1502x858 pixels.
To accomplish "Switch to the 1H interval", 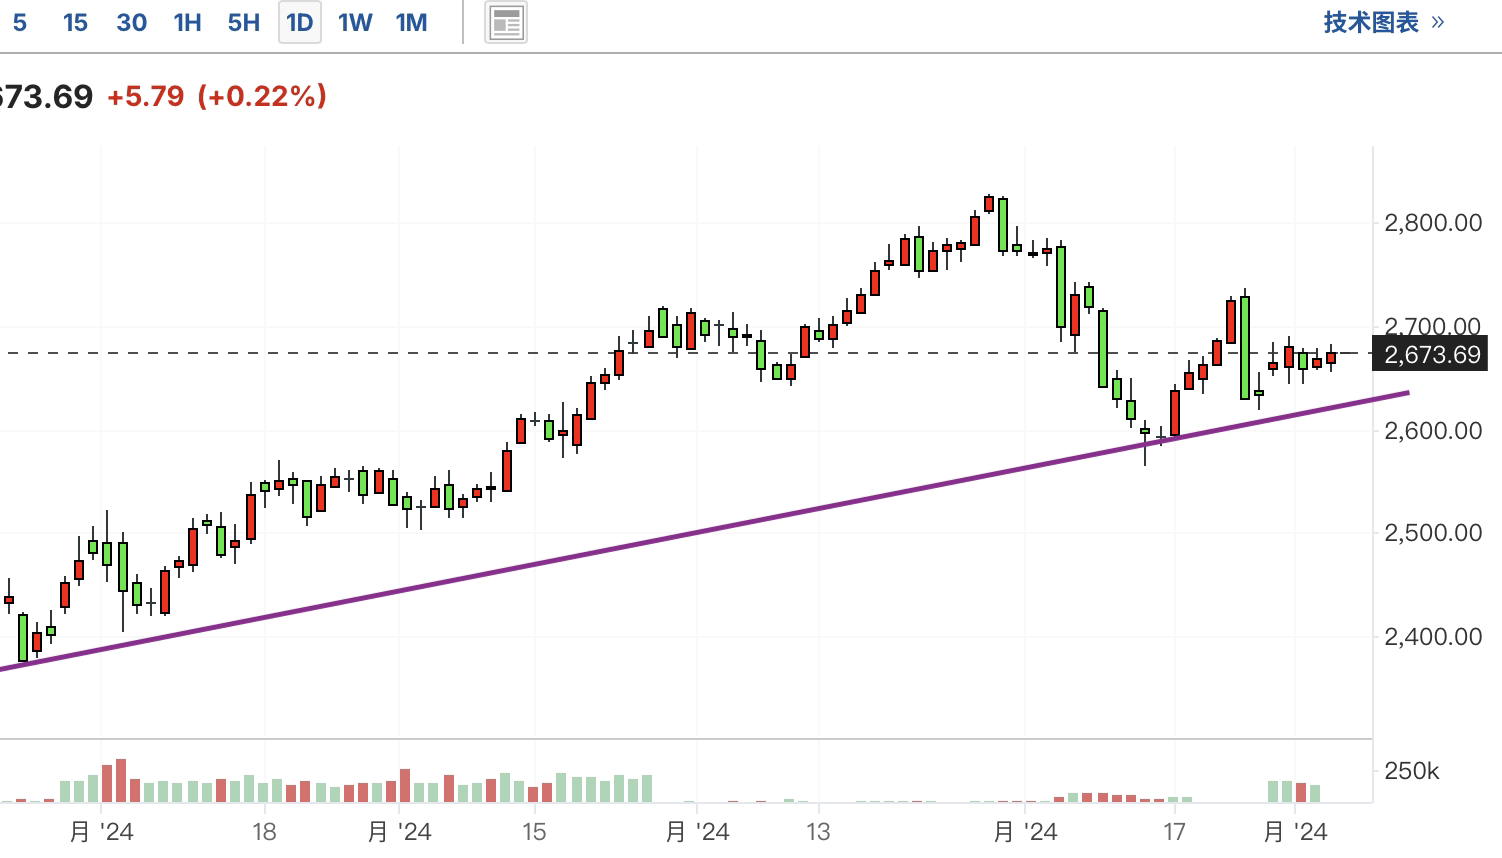I will click(187, 23).
